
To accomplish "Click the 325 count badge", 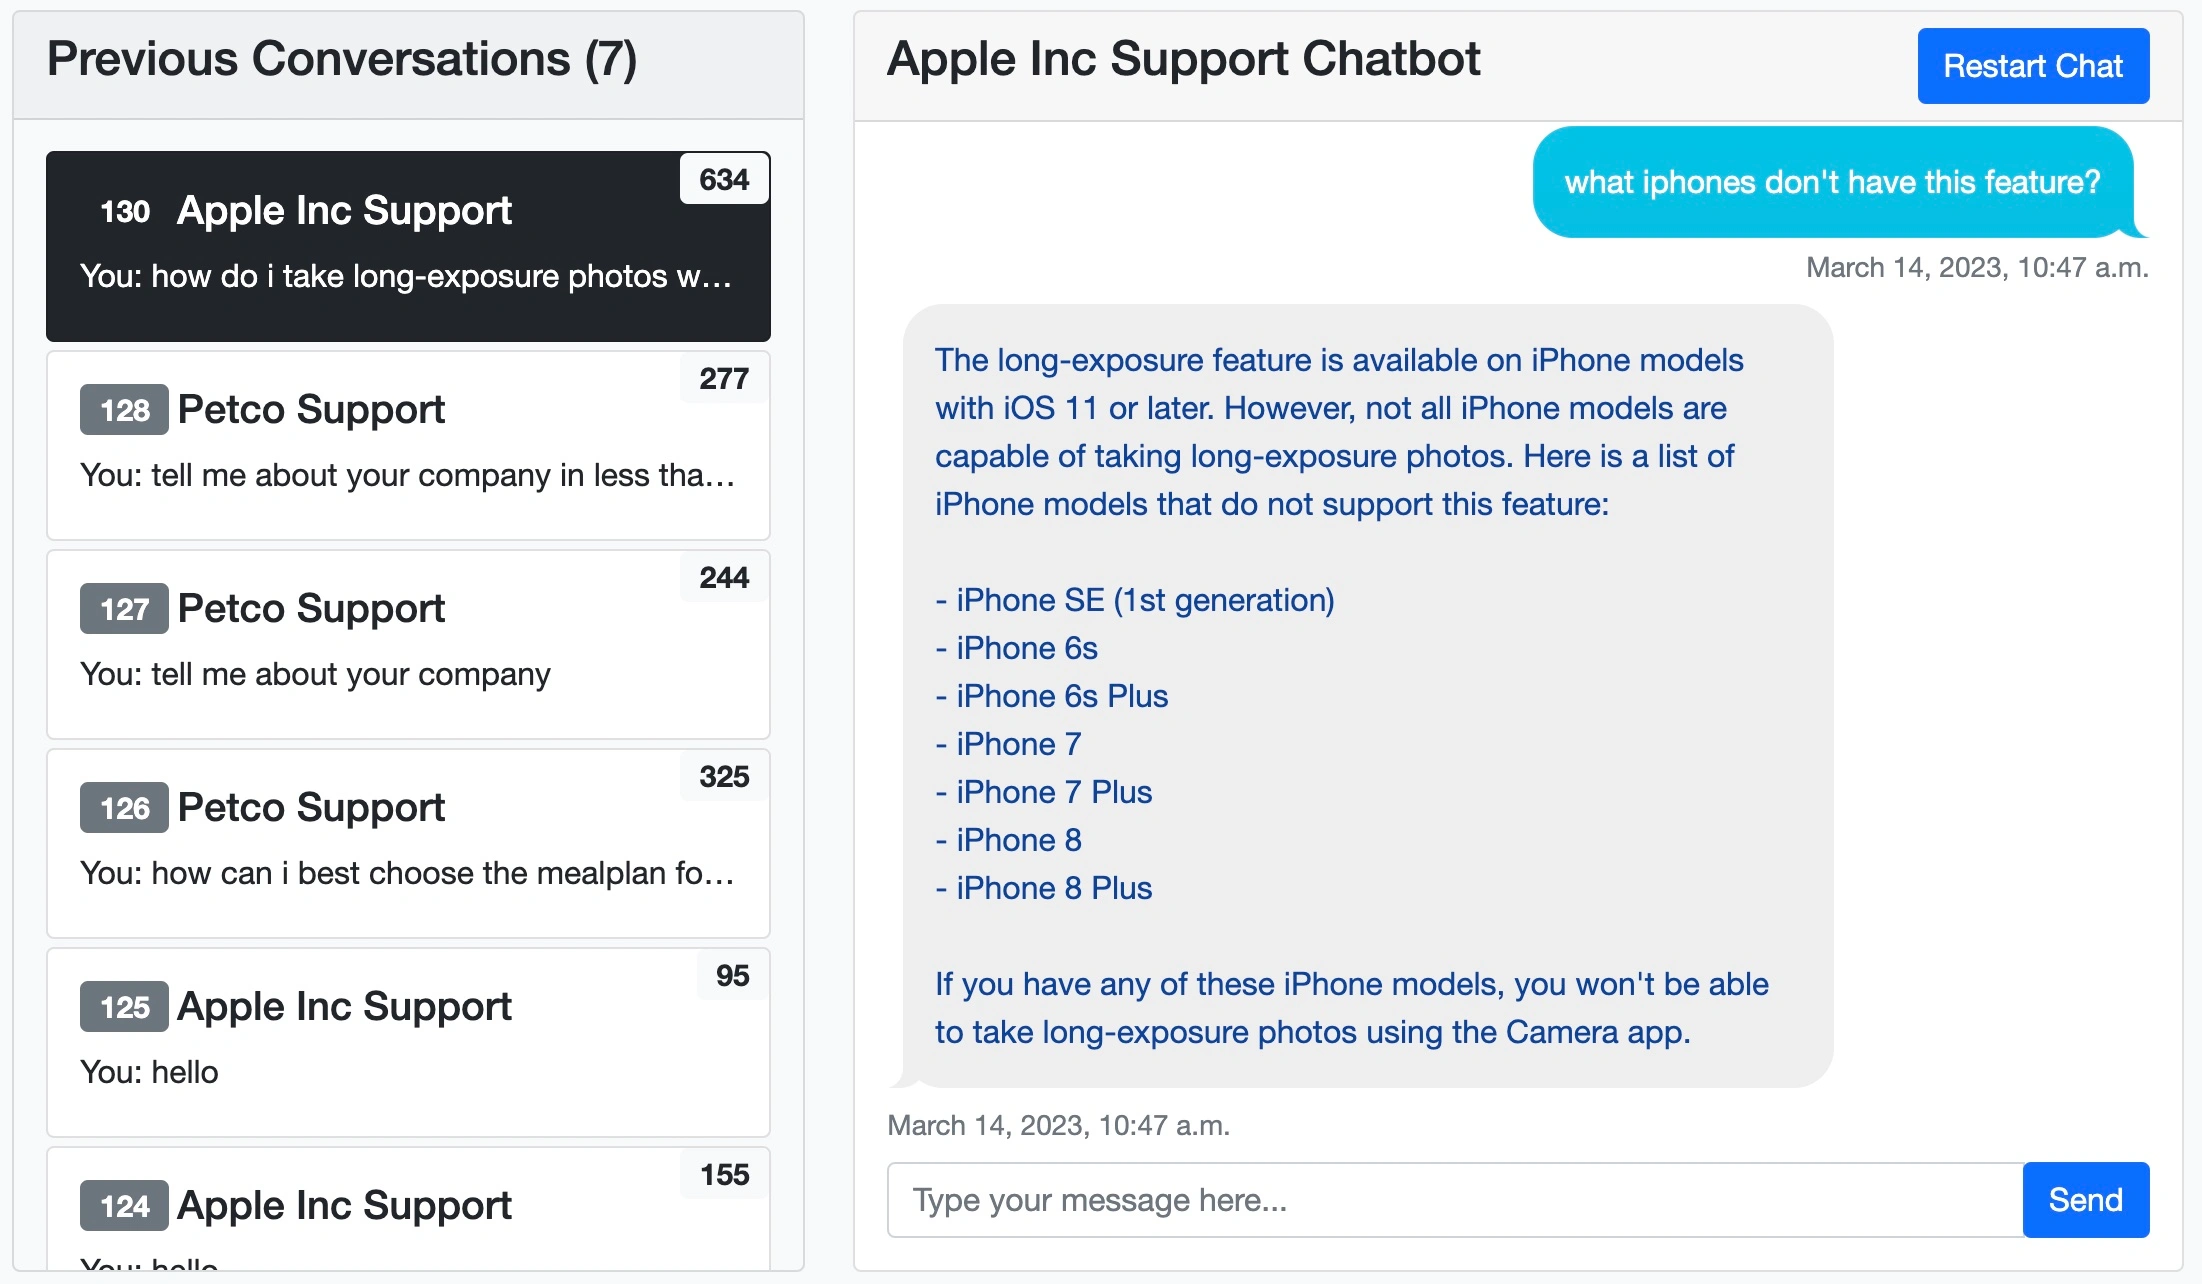I will click(x=724, y=776).
